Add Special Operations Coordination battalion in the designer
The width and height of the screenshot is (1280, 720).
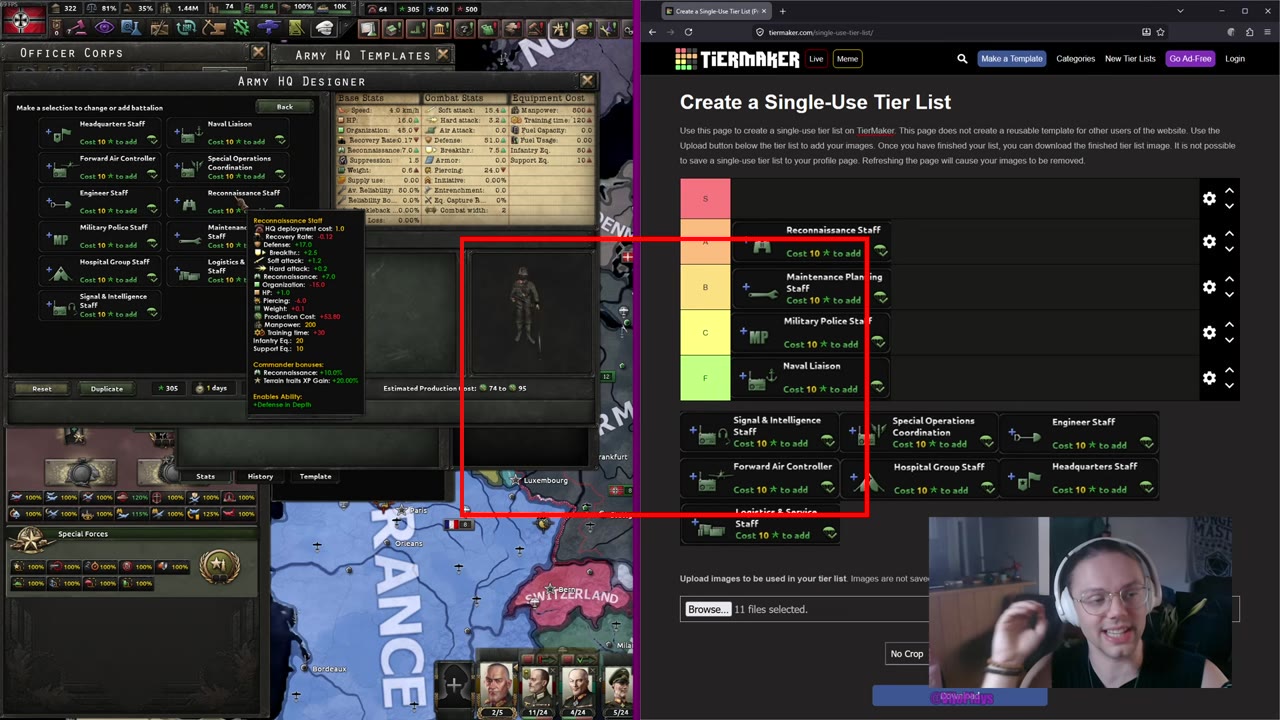227,167
